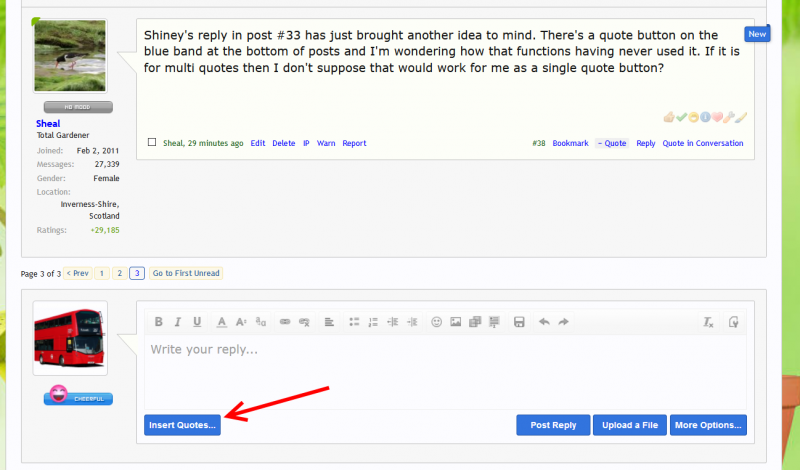This screenshot has height=470, width=800.
Task: Click the undo arrow in the editor toolbar
Action: tap(544, 322)
